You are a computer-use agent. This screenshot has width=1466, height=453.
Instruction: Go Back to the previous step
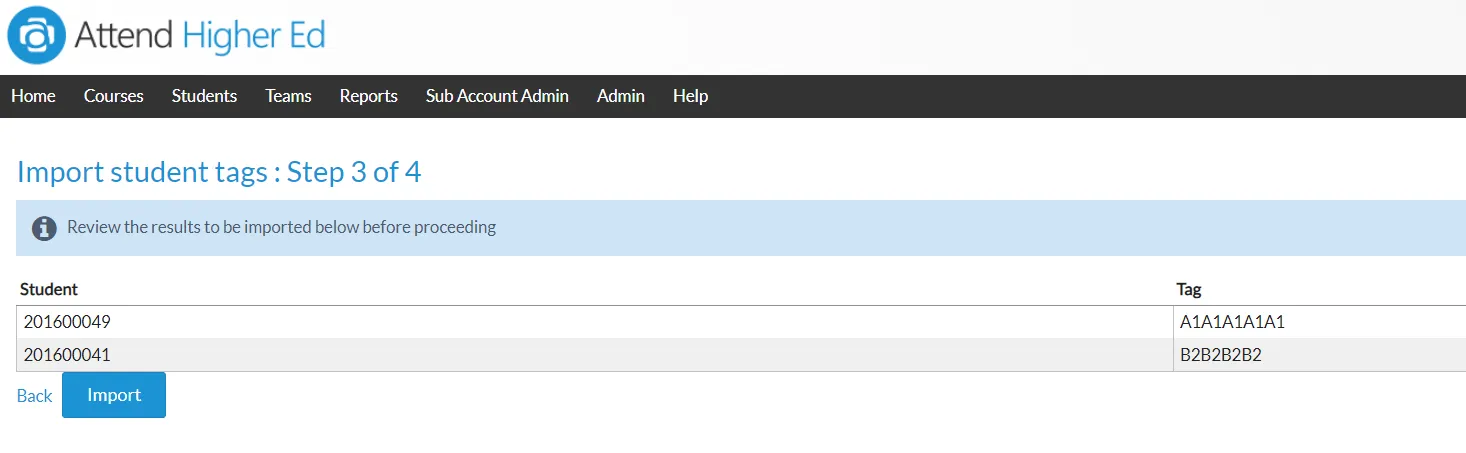pyautogui.click(x=34, y=396)
